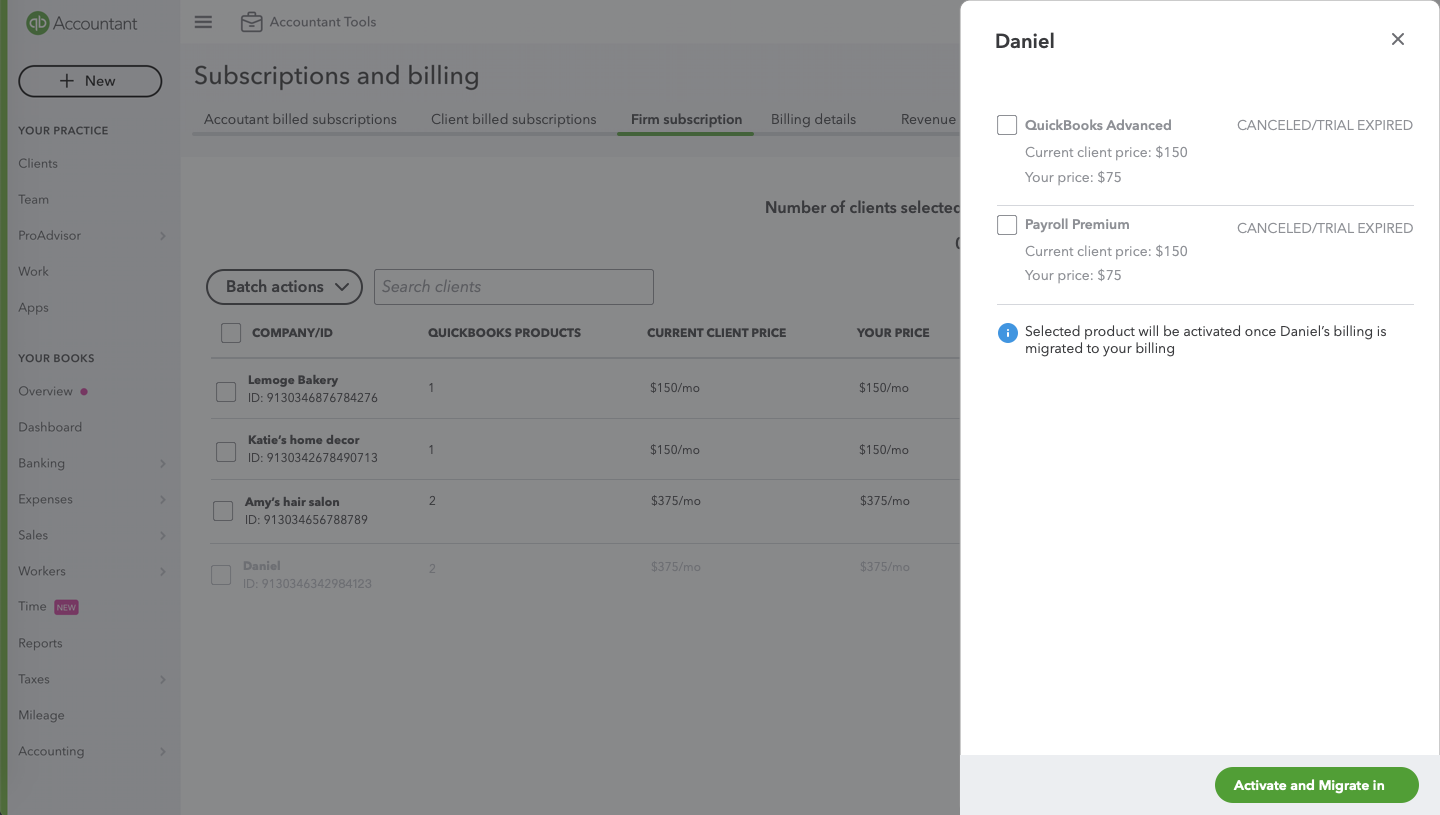Click the QUICKBOOKS PRODUCTS column header

coord(504,333)
